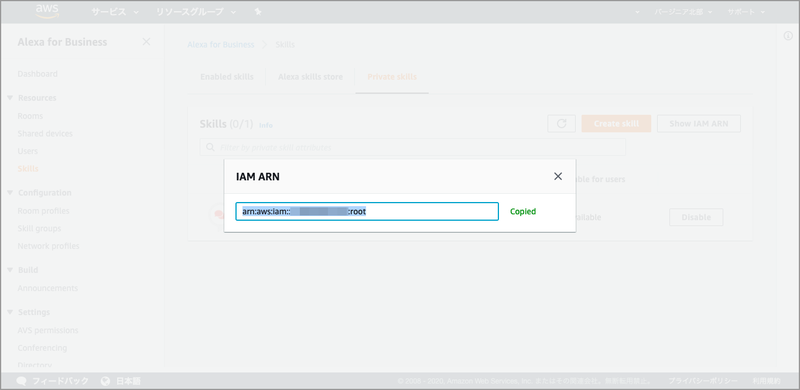The image size is (800, 390).
Task: Click the green Copied label
Action: [523, 211]
